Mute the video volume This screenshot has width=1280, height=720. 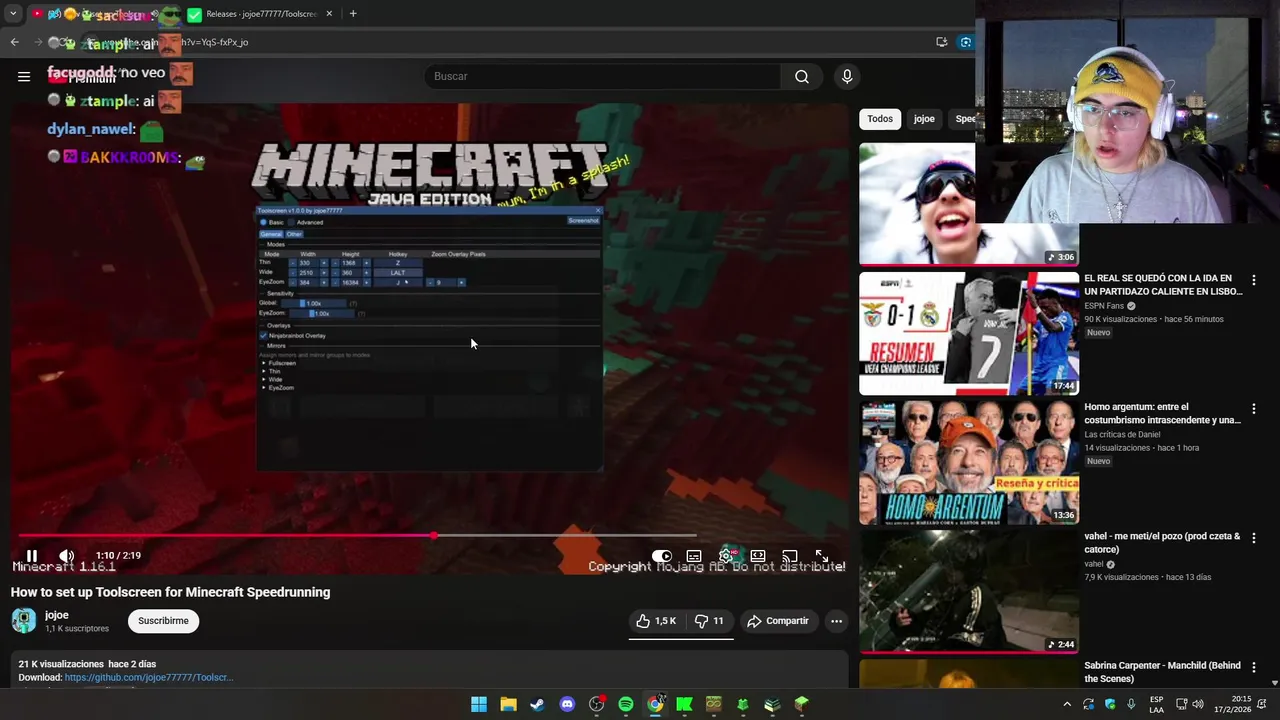pyautogui.click(x=66, y=556)
